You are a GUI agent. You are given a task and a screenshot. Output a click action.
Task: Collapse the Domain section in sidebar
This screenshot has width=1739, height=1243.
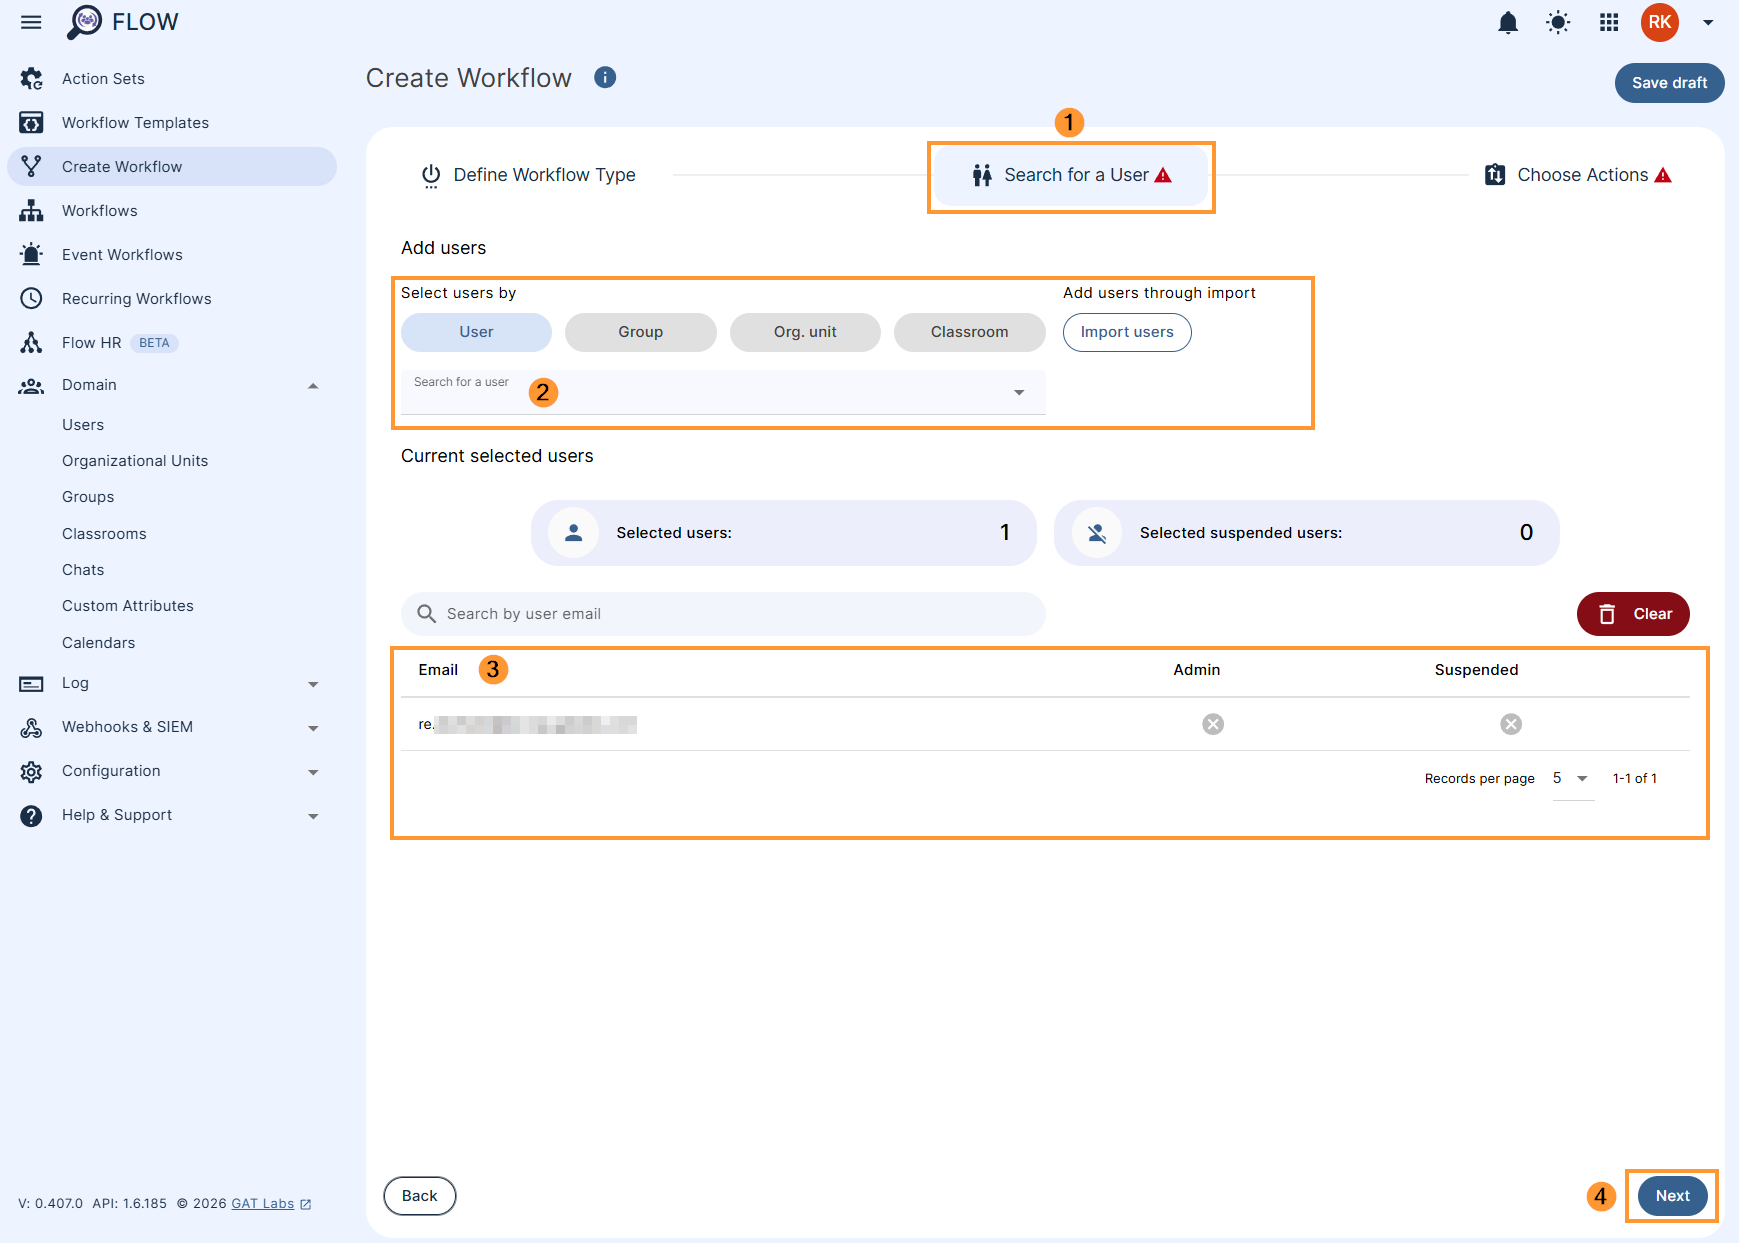click(313, 385)
